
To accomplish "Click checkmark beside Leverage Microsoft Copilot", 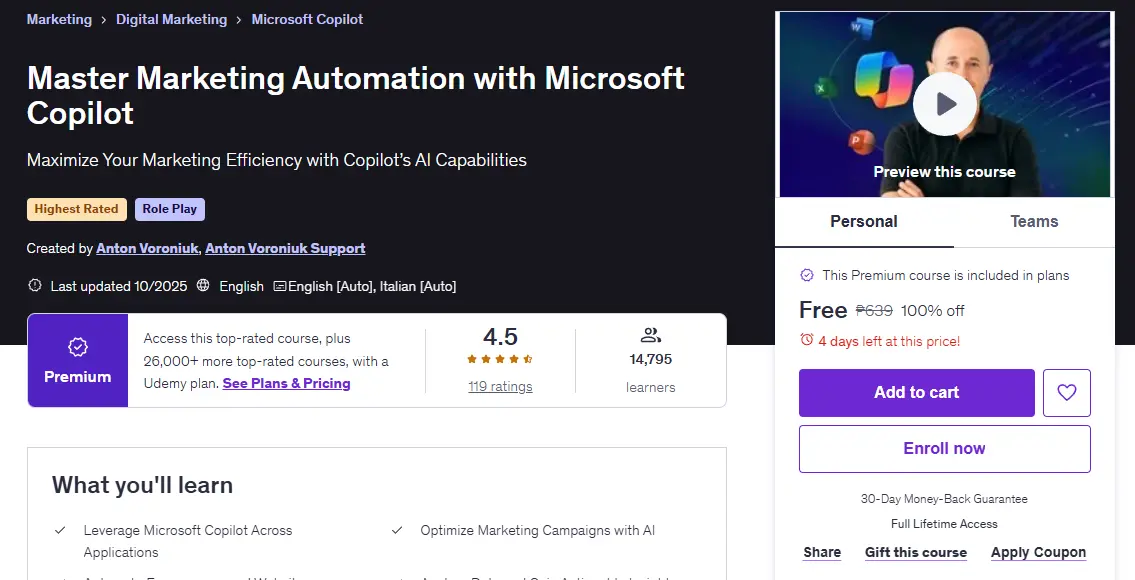I will pos(60,530).
